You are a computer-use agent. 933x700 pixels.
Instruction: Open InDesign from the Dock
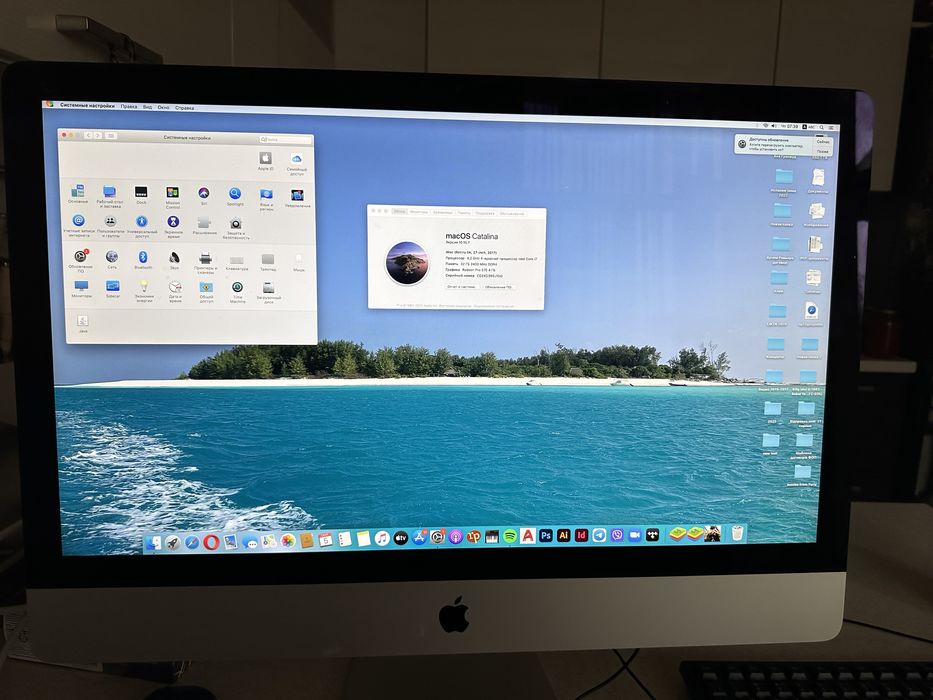click(x=581, y=535)
